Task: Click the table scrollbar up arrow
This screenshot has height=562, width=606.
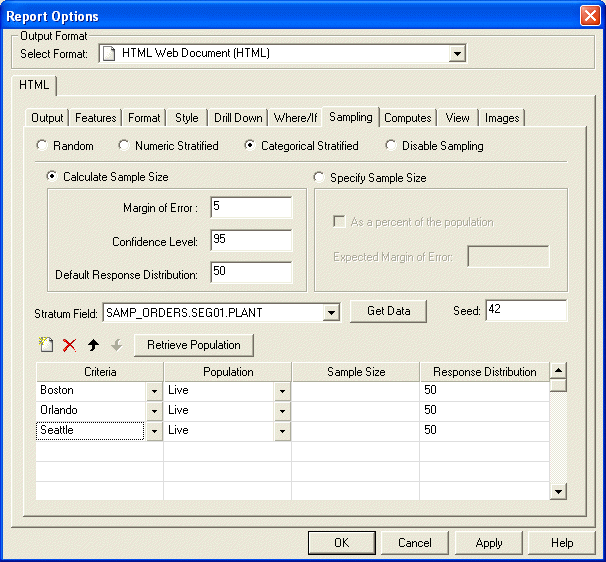Action: (558, 370)
